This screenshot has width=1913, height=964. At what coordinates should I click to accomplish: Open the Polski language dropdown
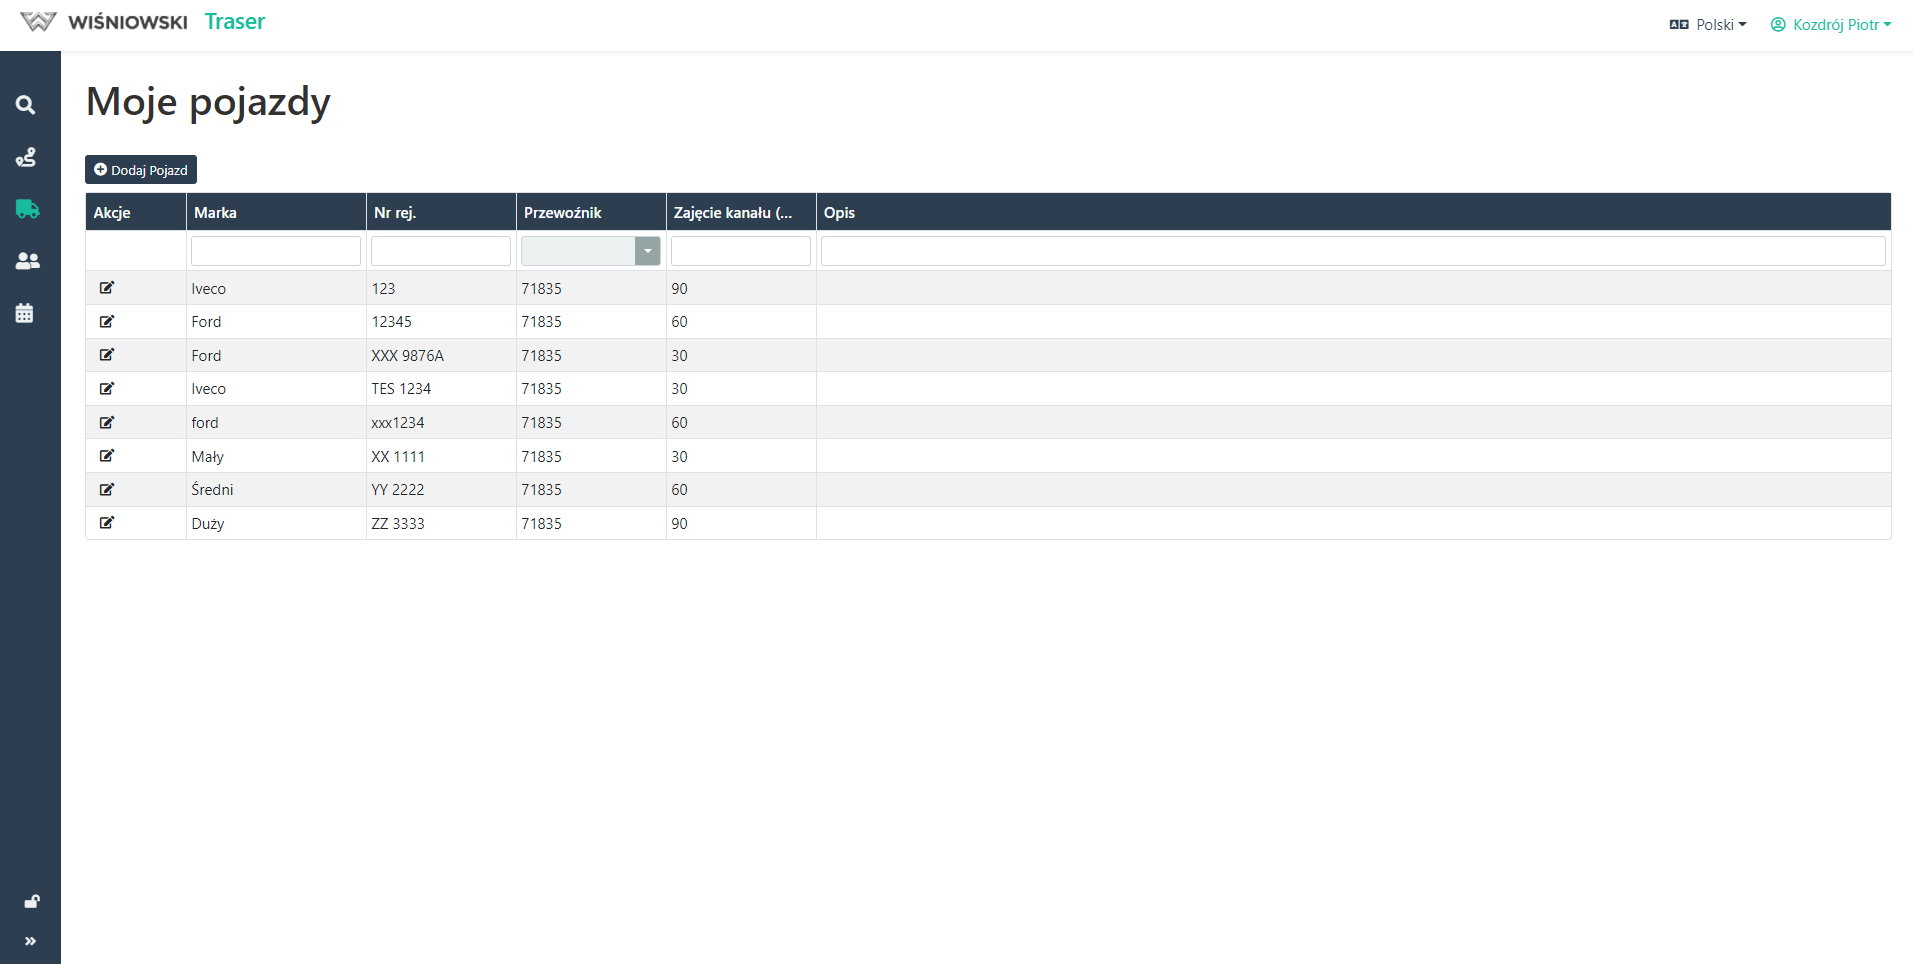point(1708,25)
